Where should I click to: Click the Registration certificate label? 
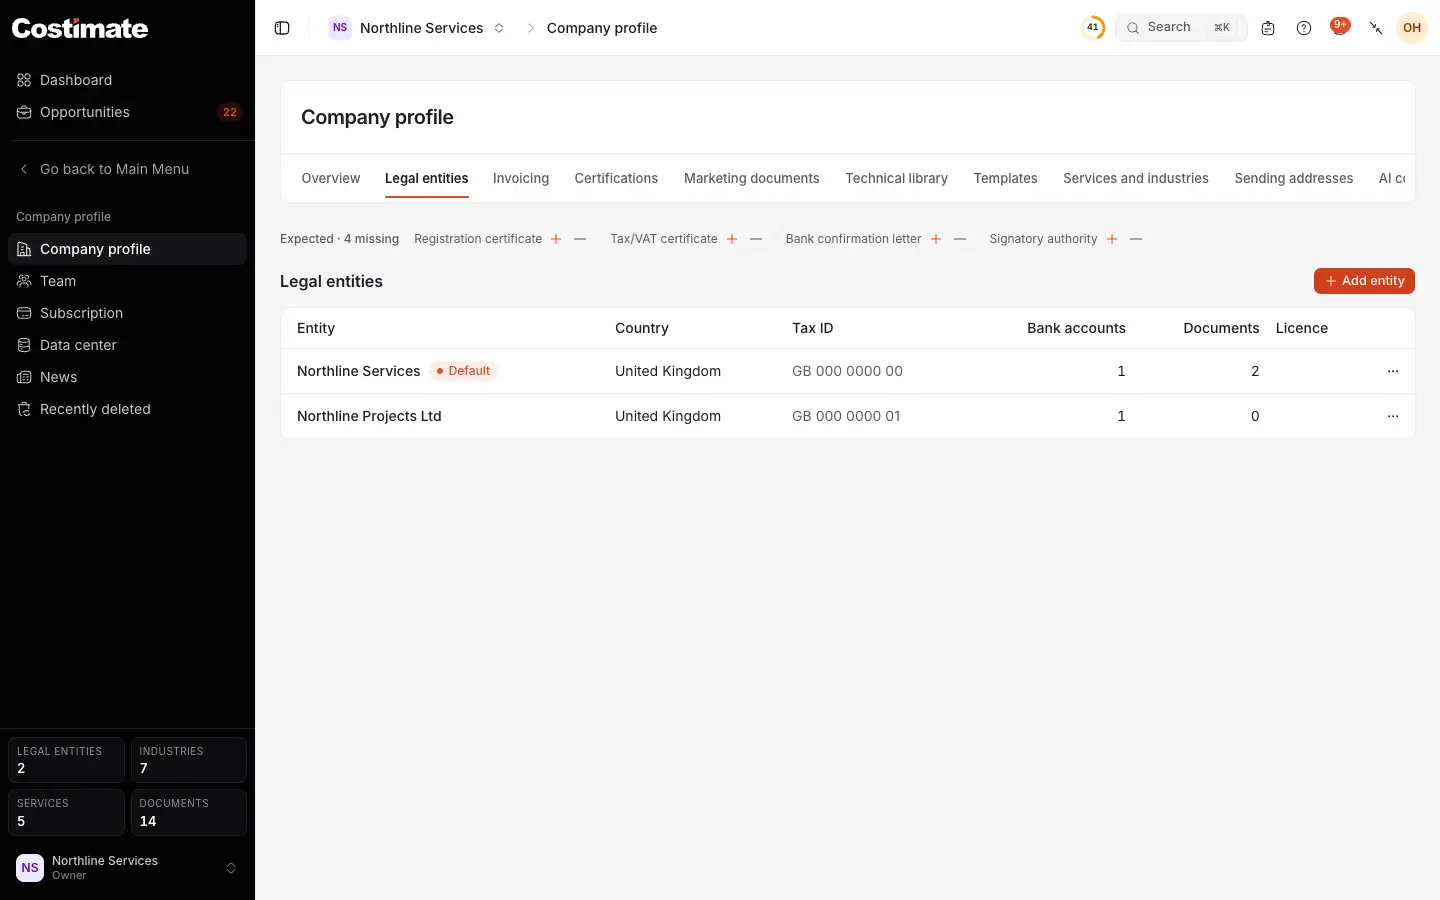click(x=478, y=239)
